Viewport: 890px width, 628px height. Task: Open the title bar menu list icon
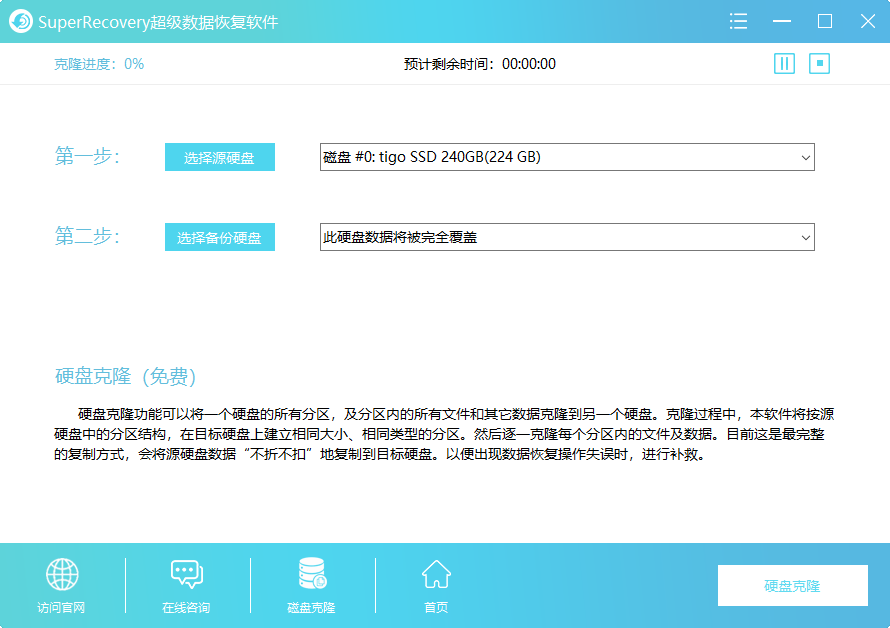coord(738,22)
